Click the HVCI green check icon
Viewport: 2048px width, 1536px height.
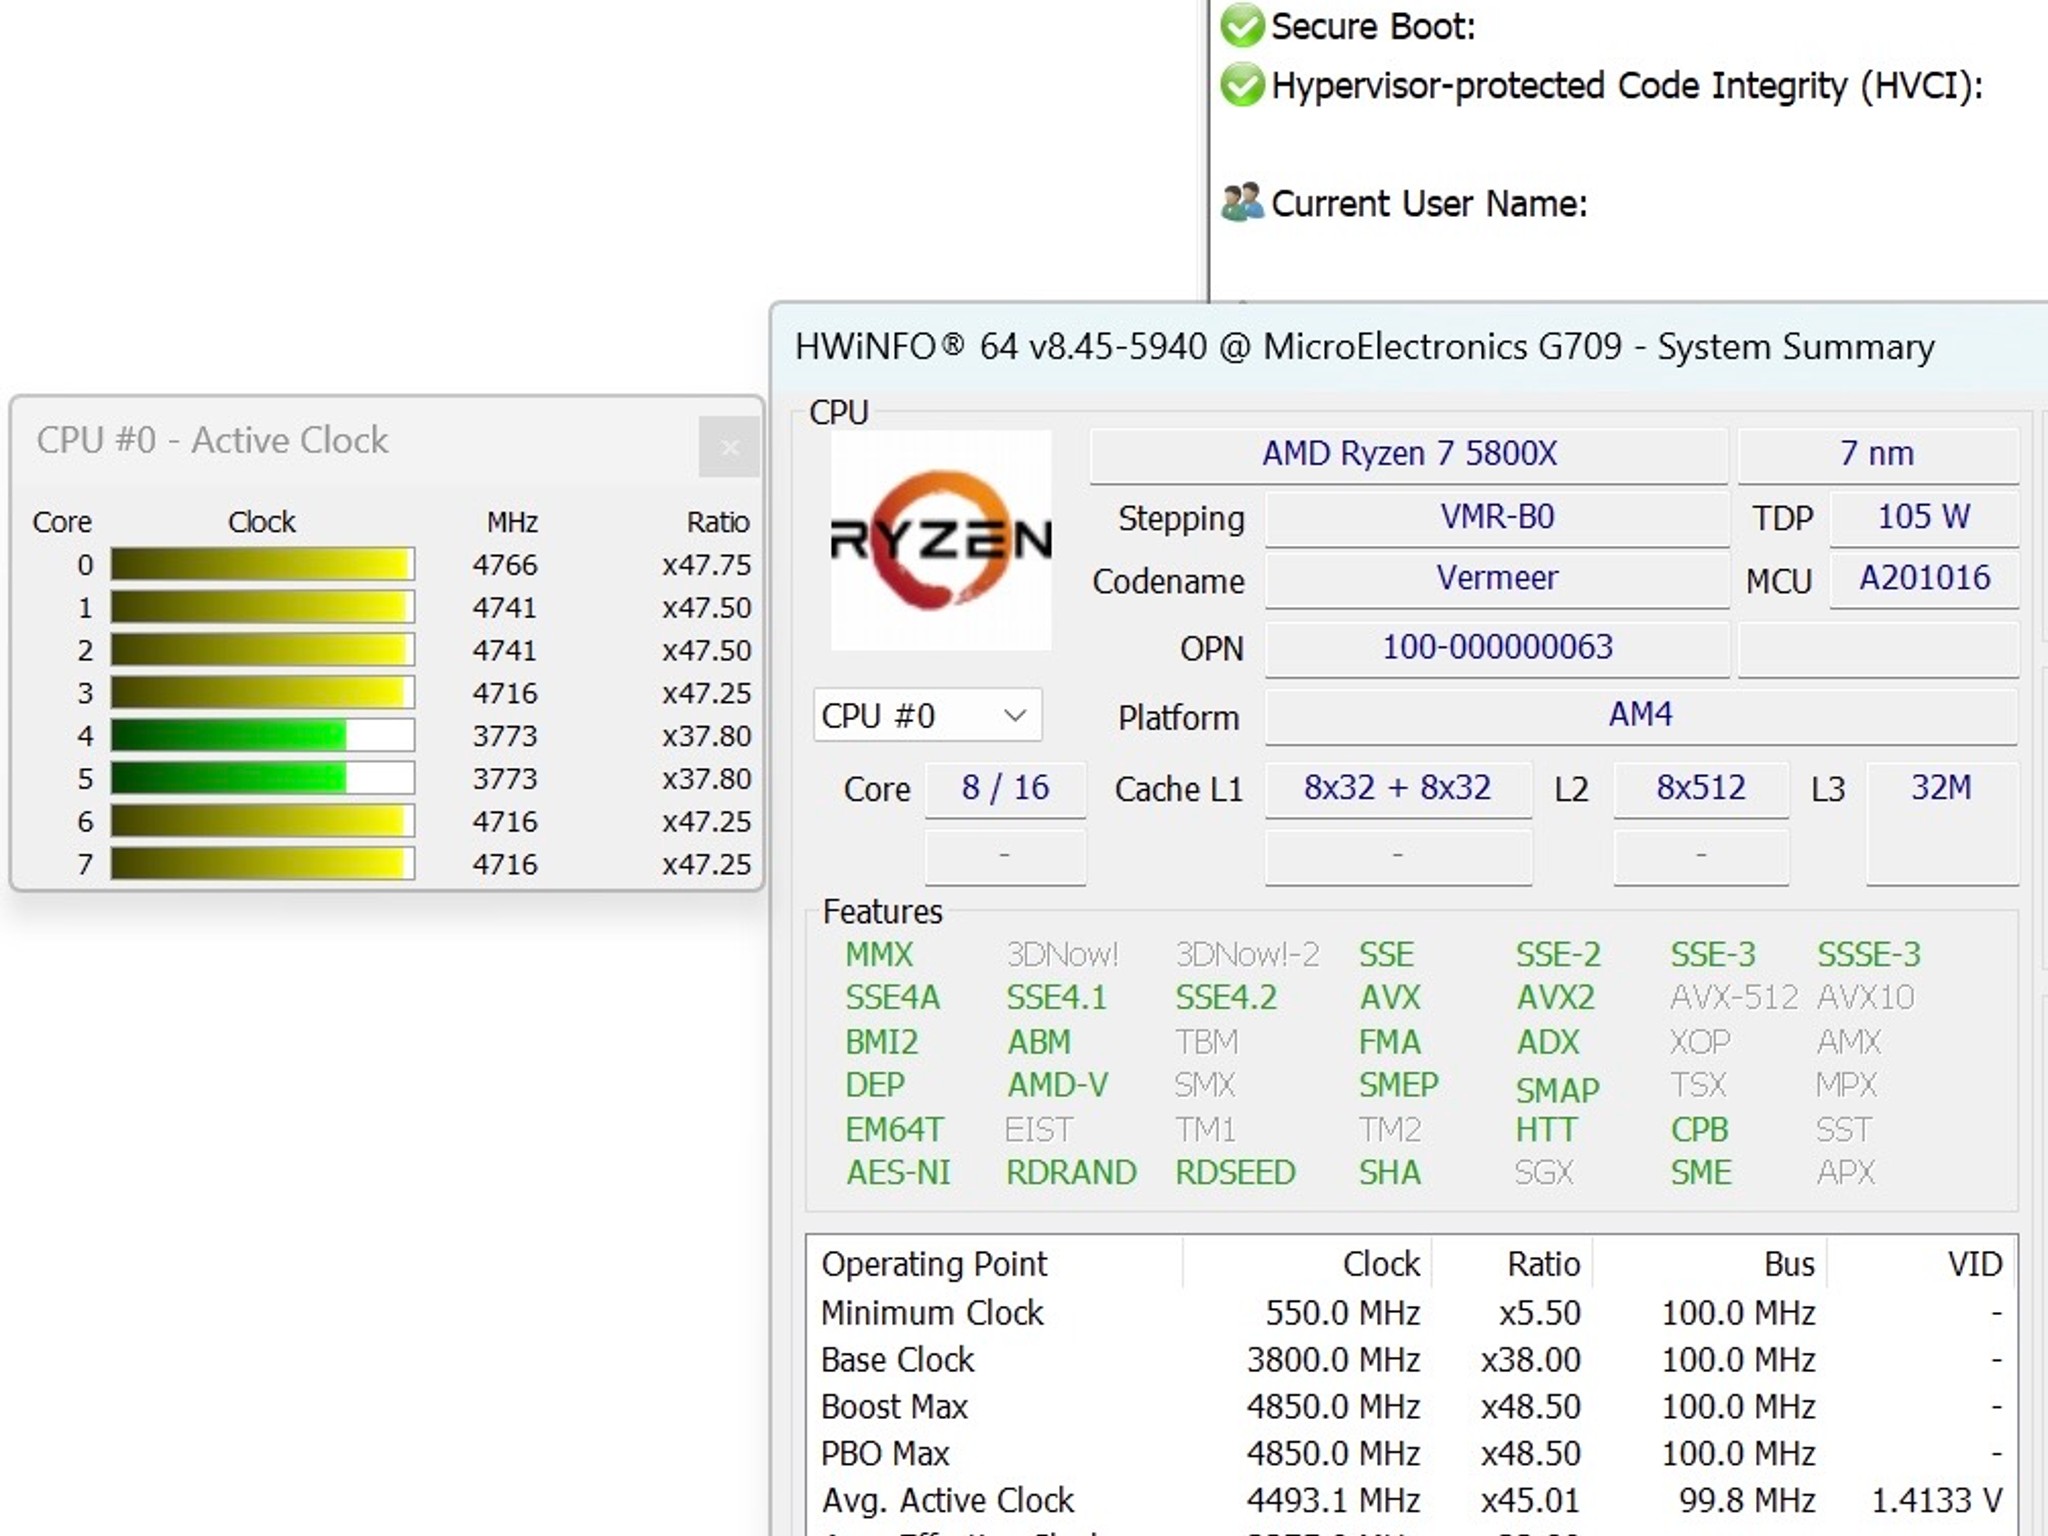click(1242, 85)
